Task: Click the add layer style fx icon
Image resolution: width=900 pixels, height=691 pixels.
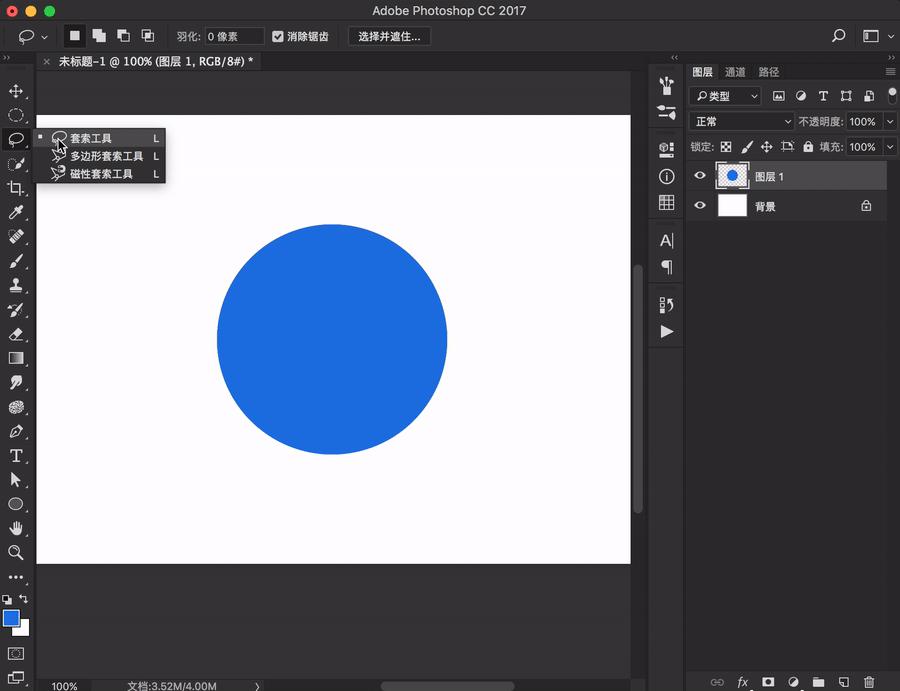Action: (743, 682)
